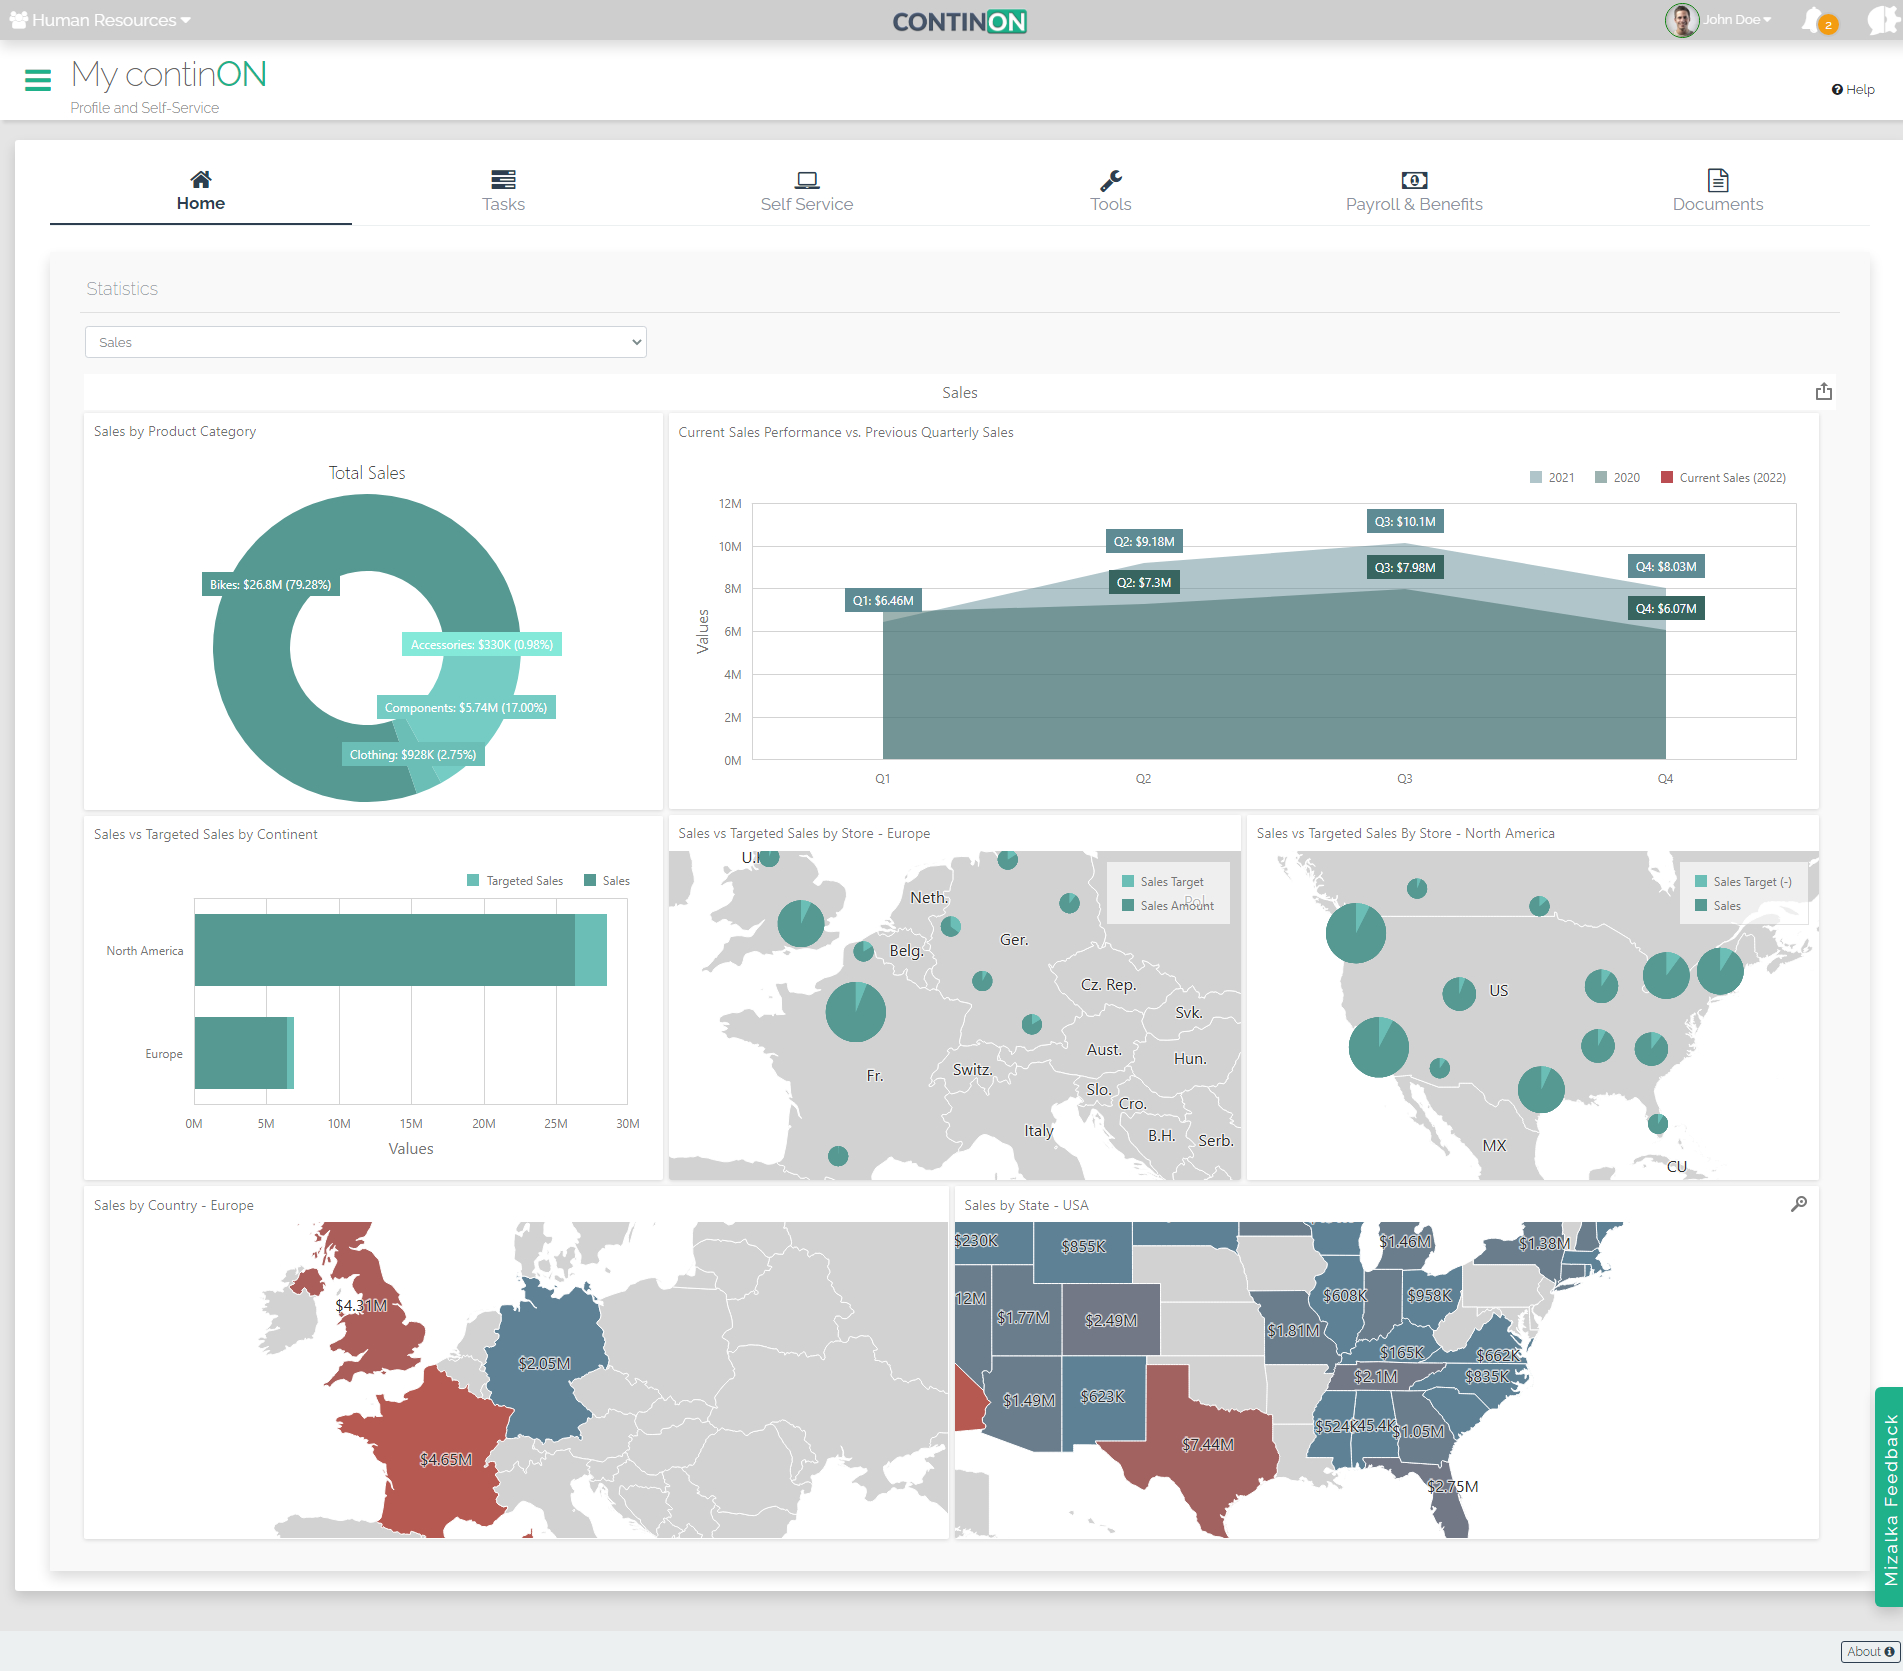Toggle the 2021 series in the quarterly legend

(x=1551, y=478)
